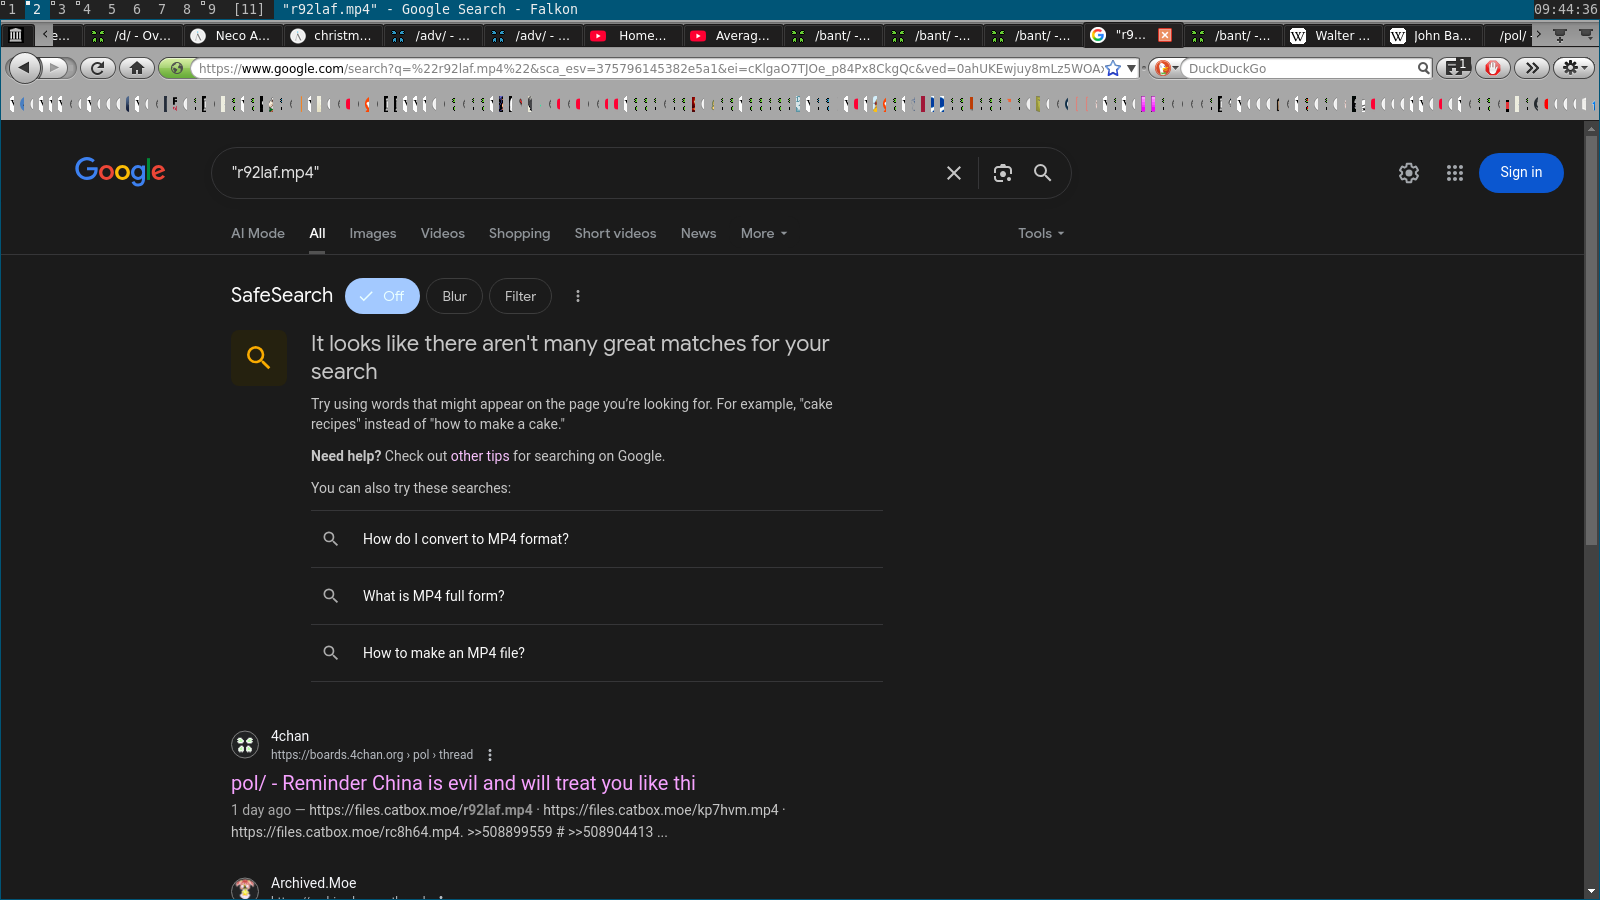Go forward with the browser forward arrow
Image resolution: width=1600 pixels, height=900 pixels.
coord(57,68)
